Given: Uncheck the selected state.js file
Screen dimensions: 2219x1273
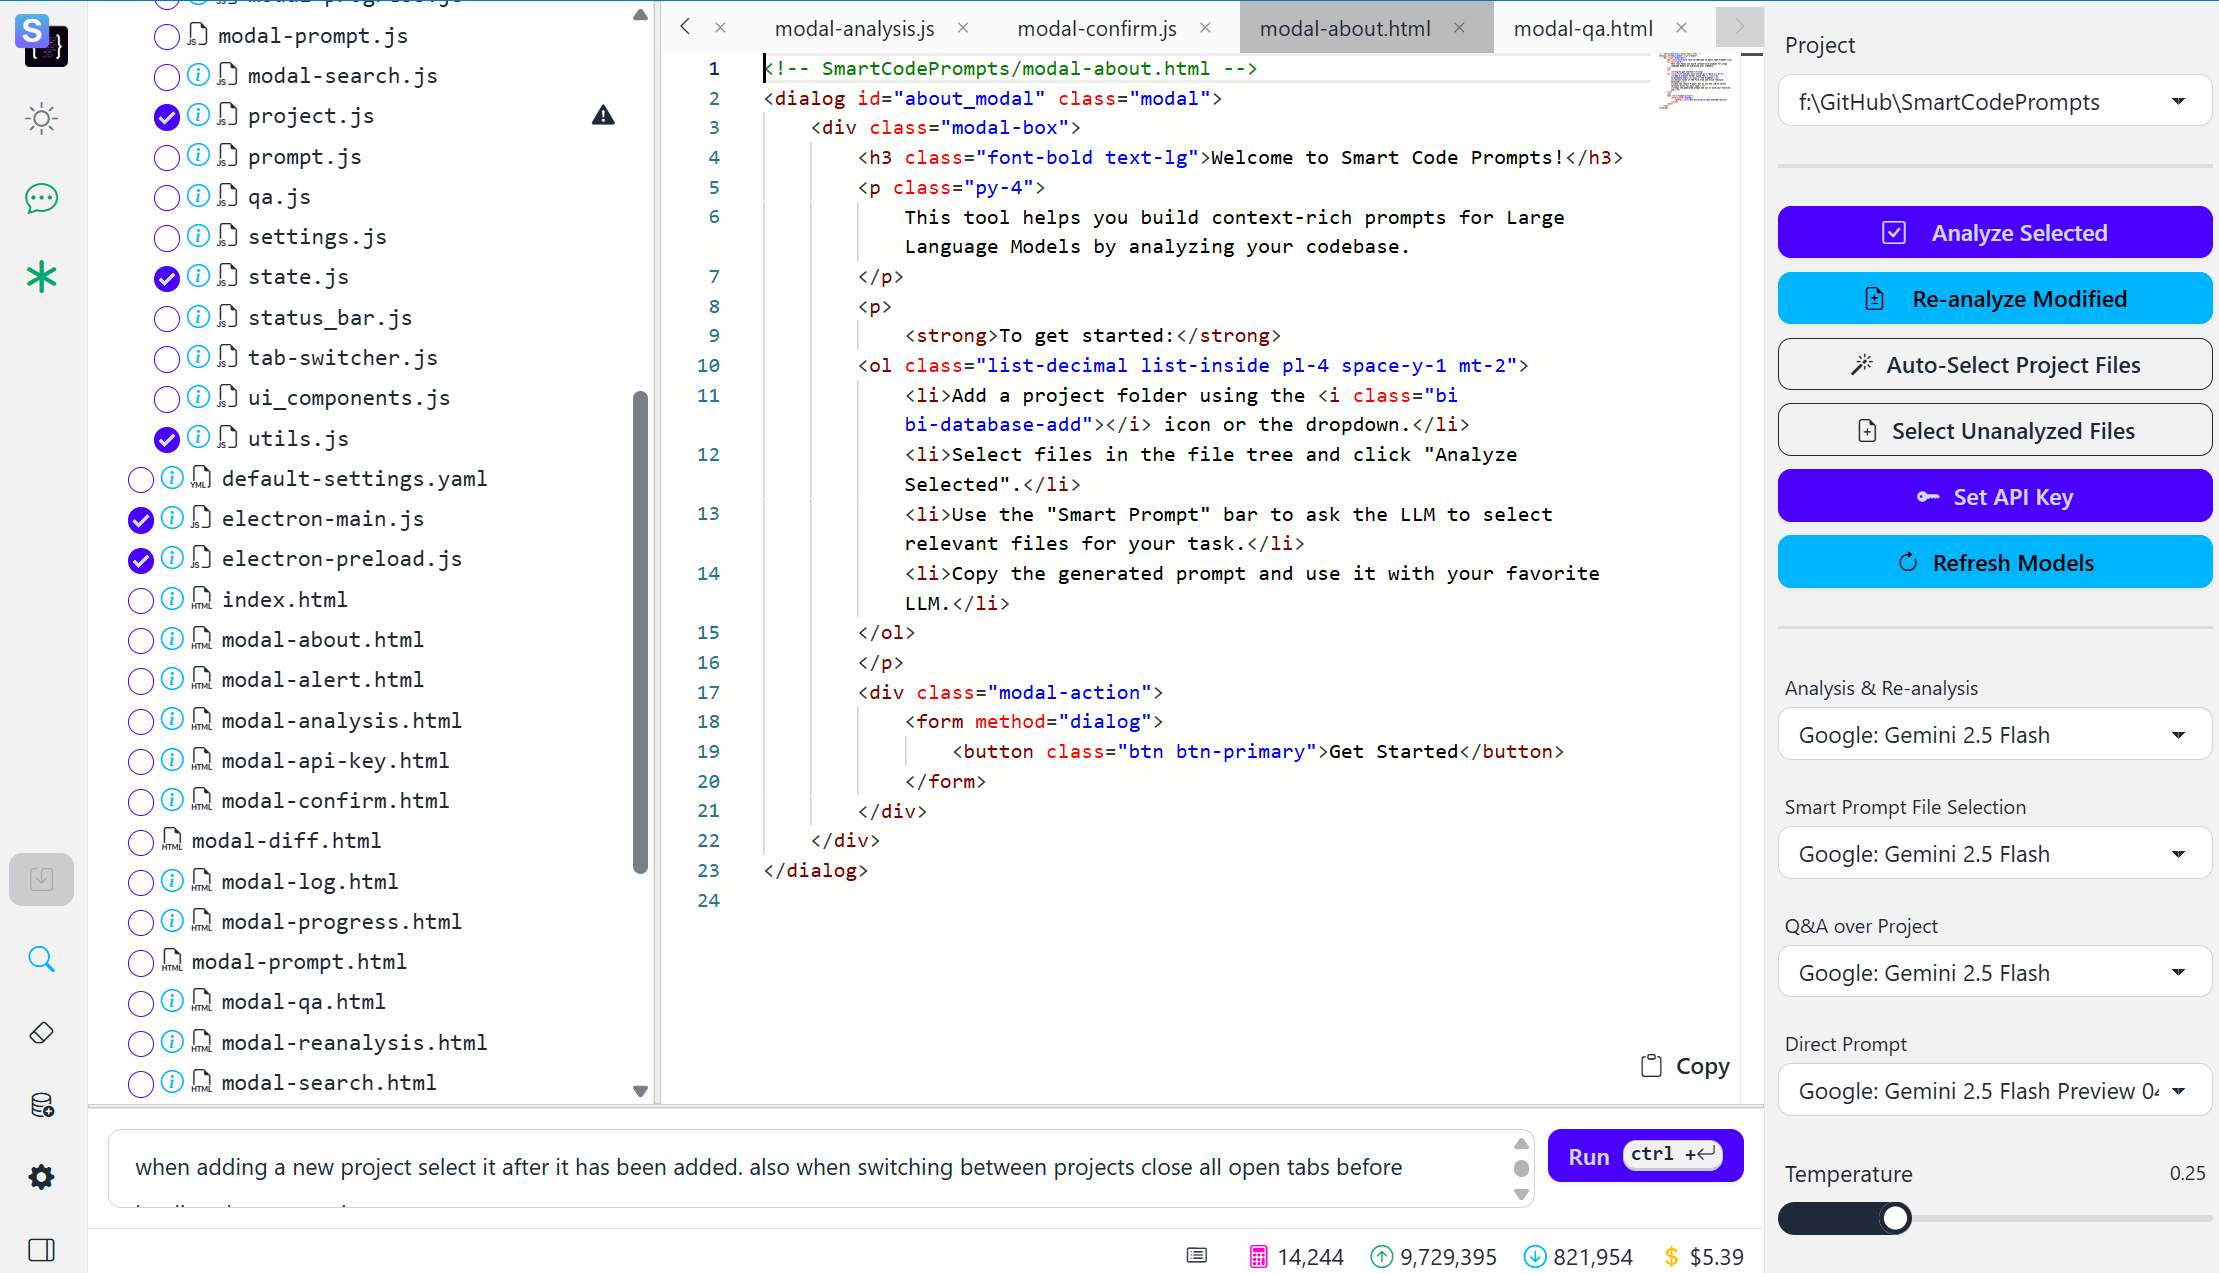Looking at the screenshot, I should pyautogui.click(x=166, y=277).
